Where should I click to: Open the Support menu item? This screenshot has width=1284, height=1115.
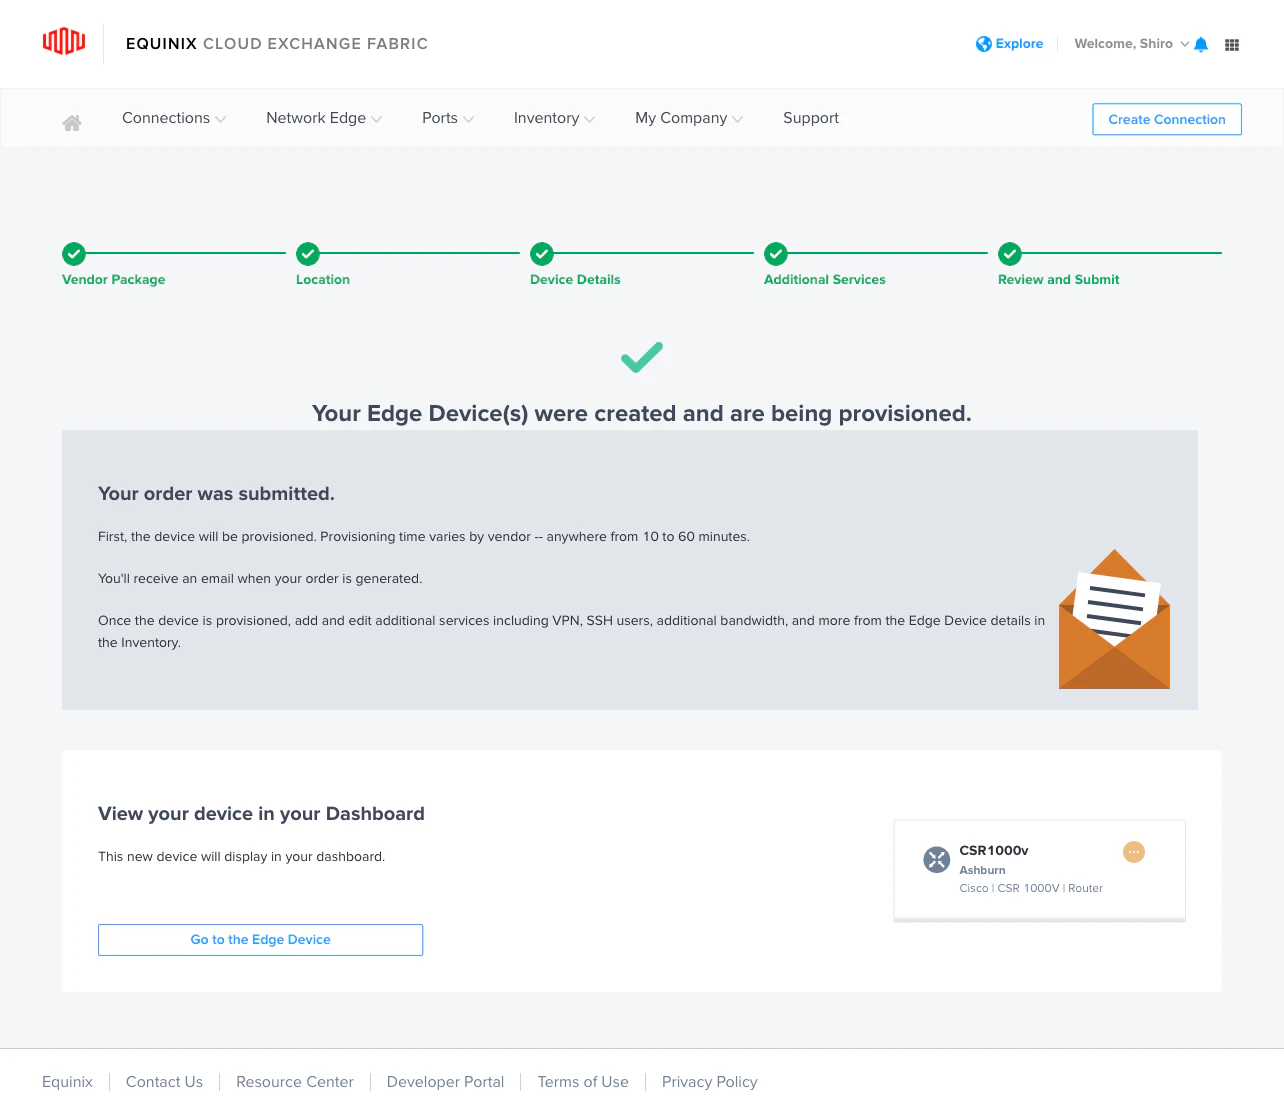[x=811, y=118]
